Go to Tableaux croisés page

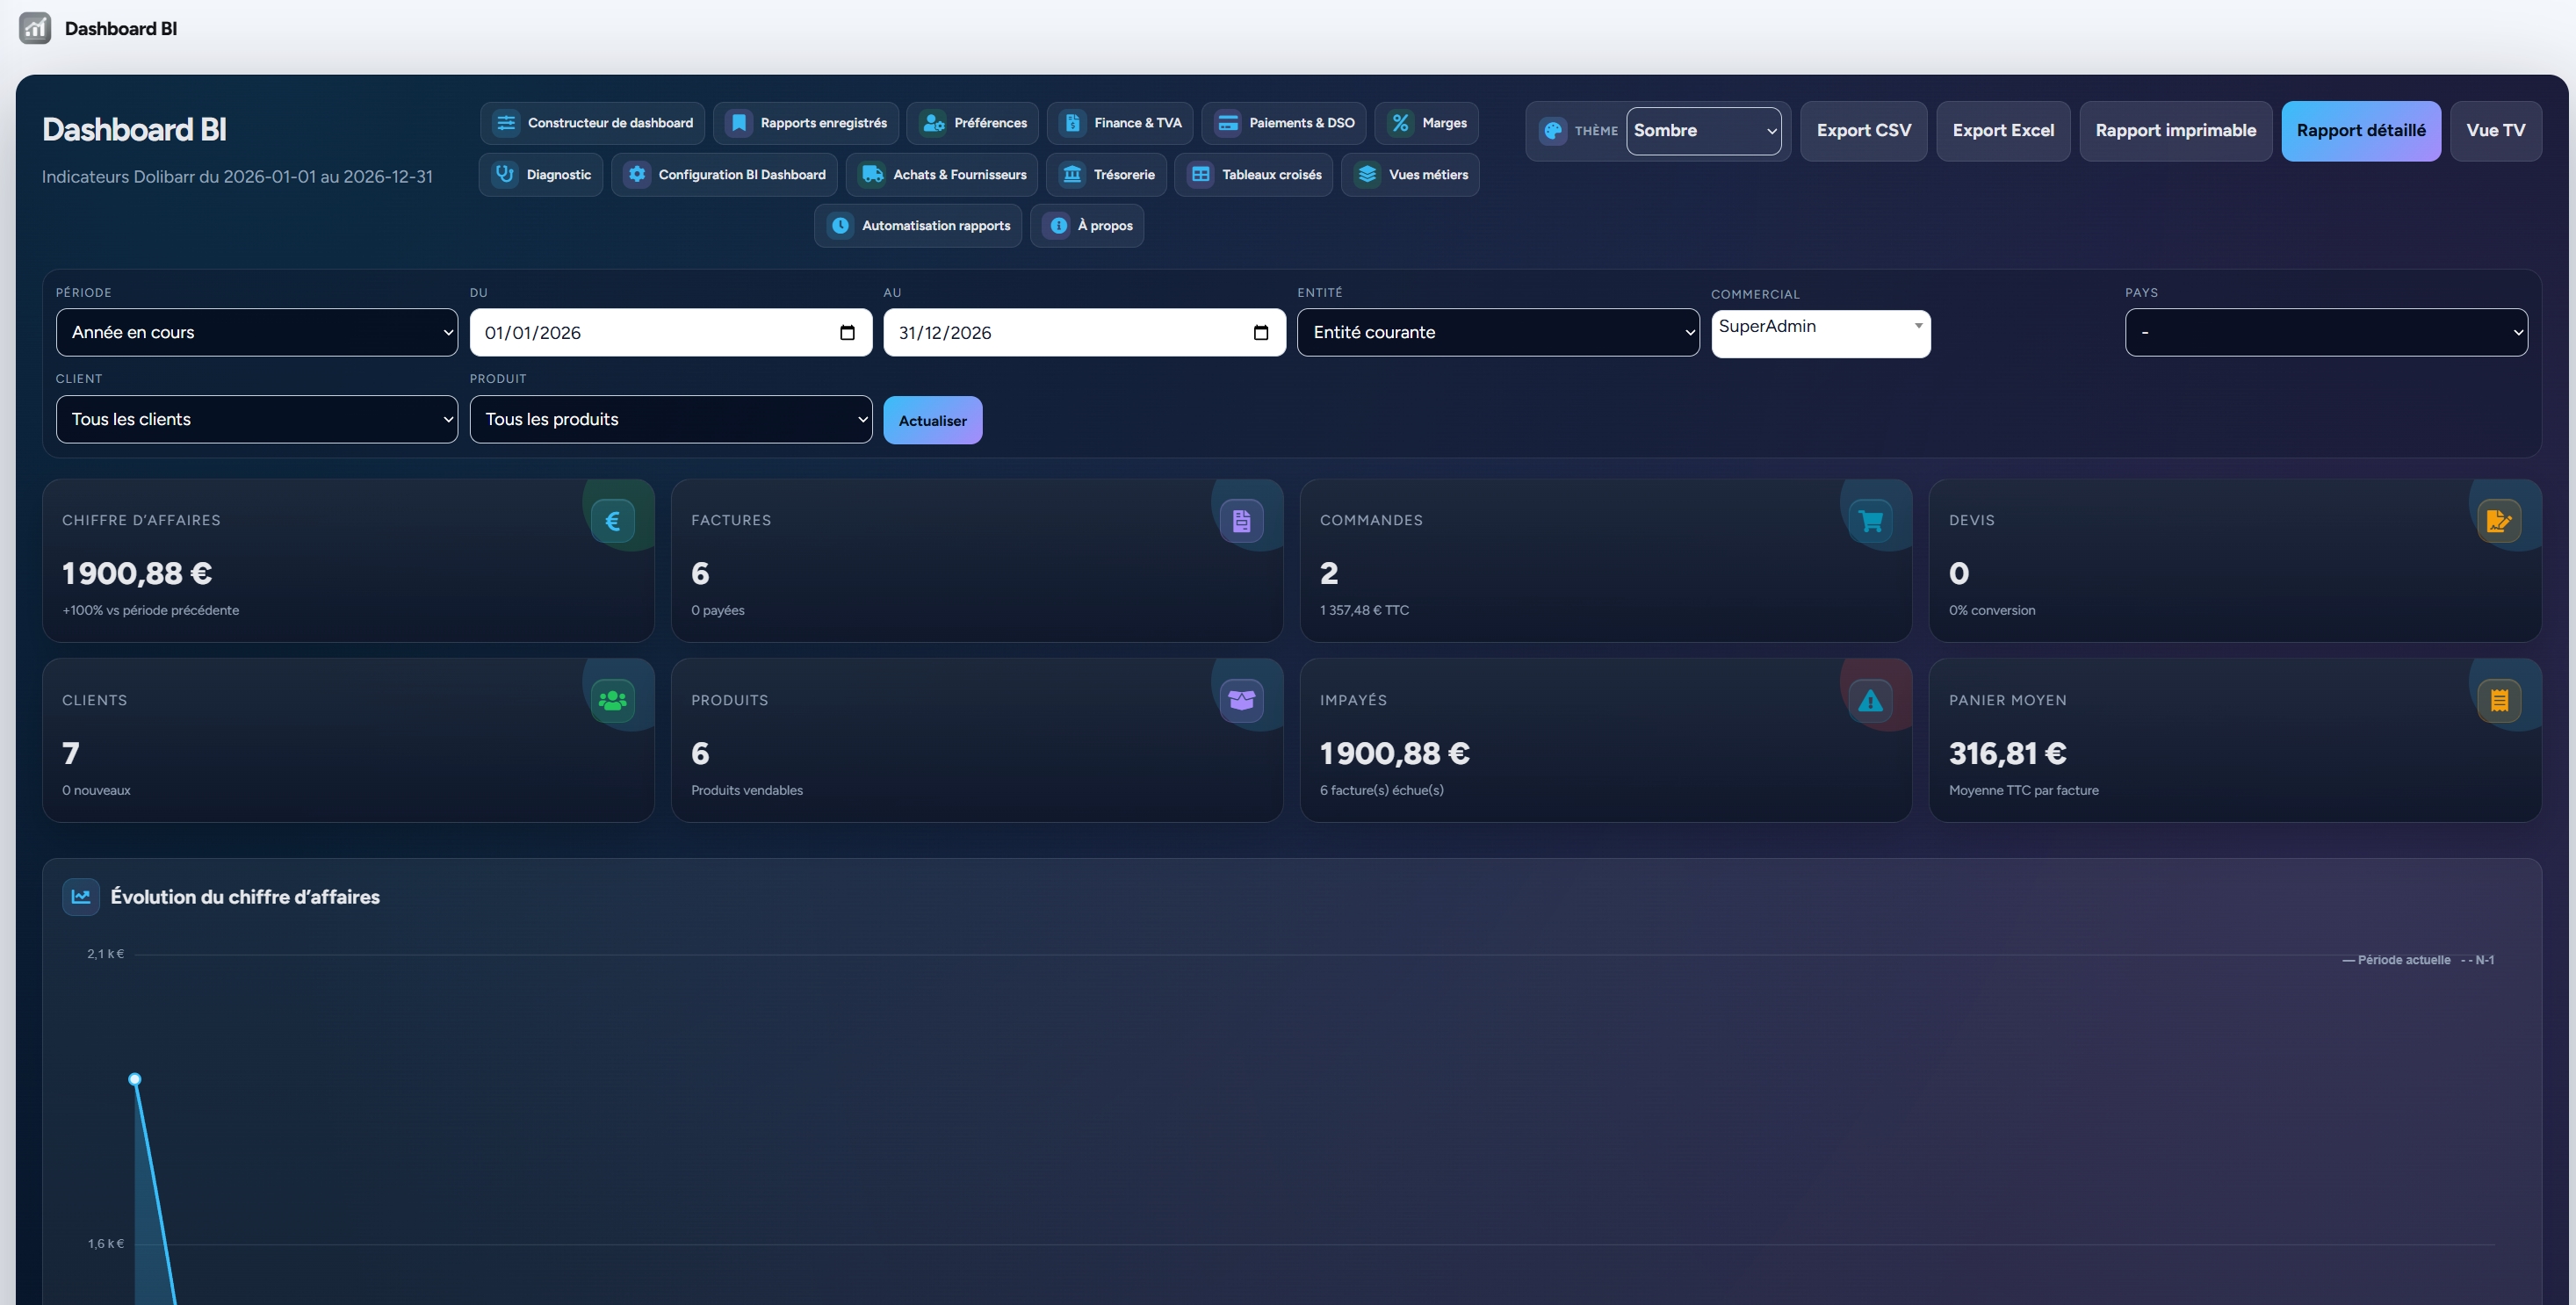point(1253,175)
